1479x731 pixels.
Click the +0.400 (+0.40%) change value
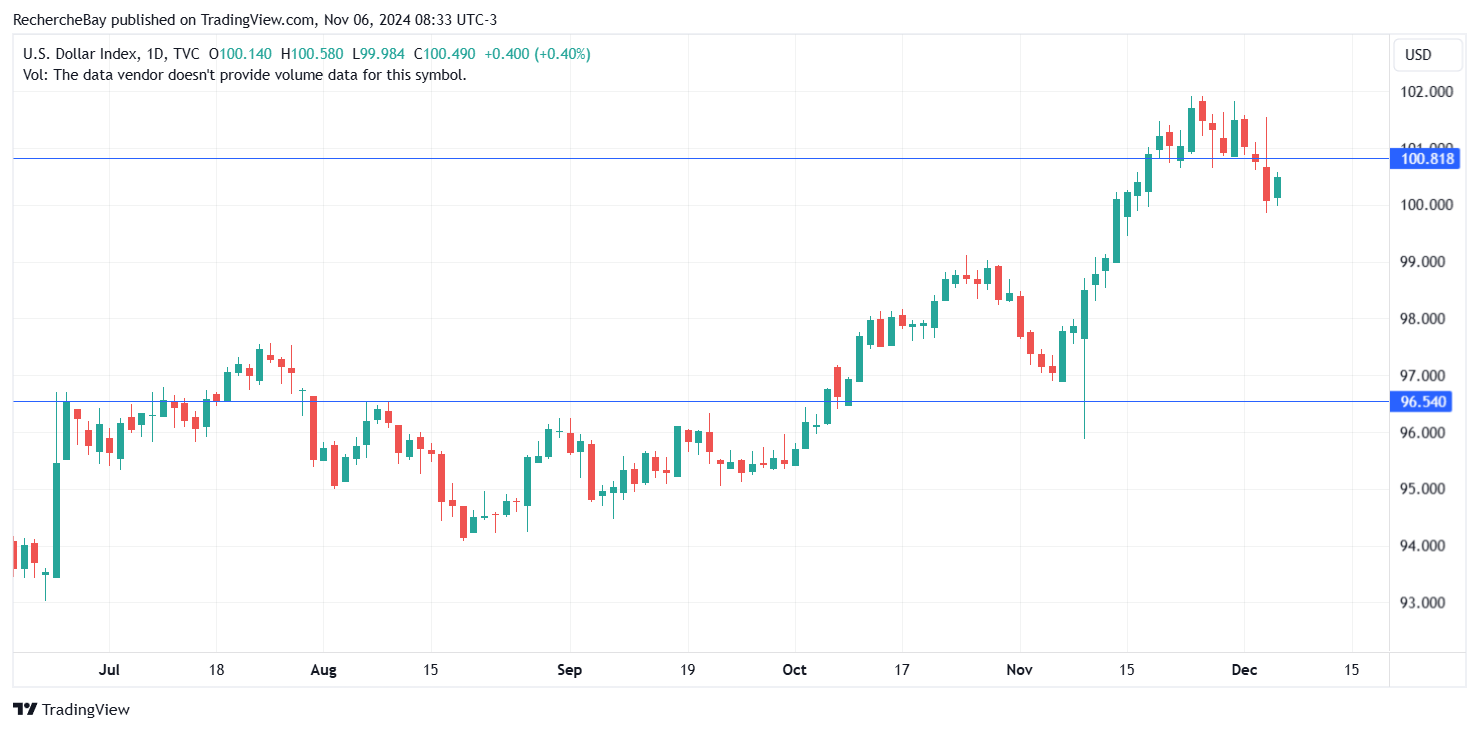pyautogui.click(x=535, y=54)
